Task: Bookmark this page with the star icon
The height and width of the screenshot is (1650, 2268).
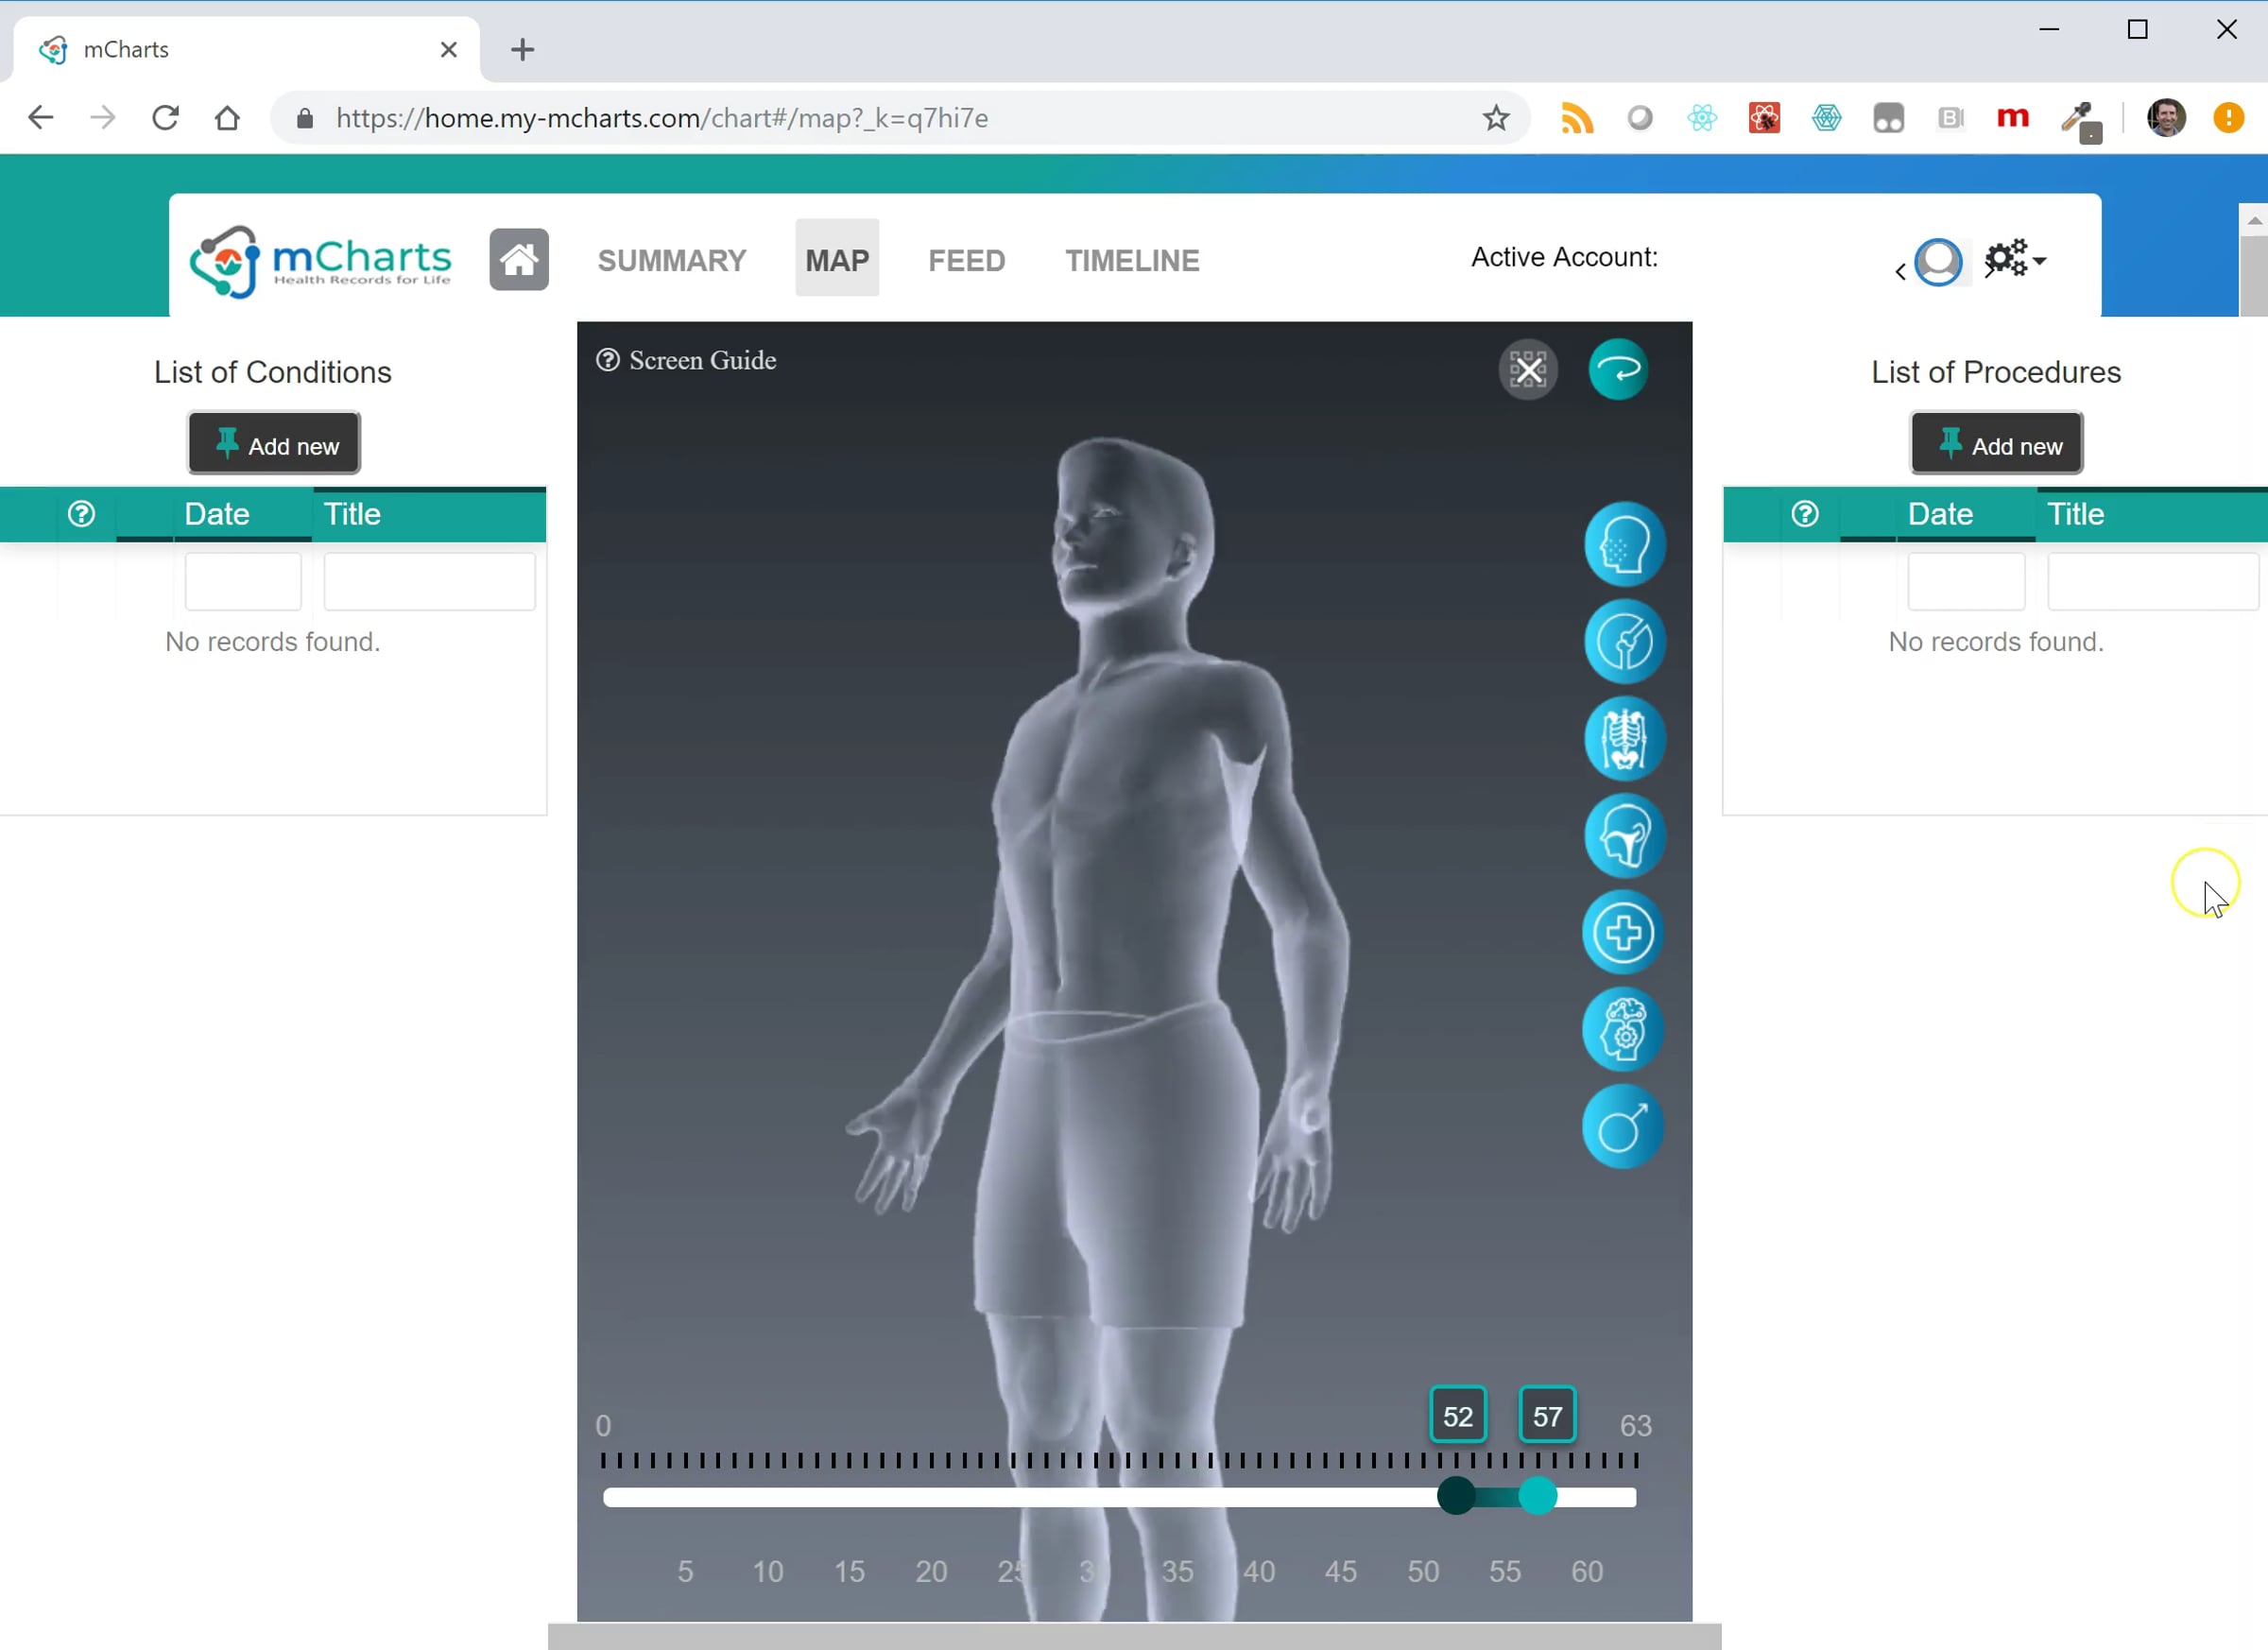Action: click(x=1496, y=118)
